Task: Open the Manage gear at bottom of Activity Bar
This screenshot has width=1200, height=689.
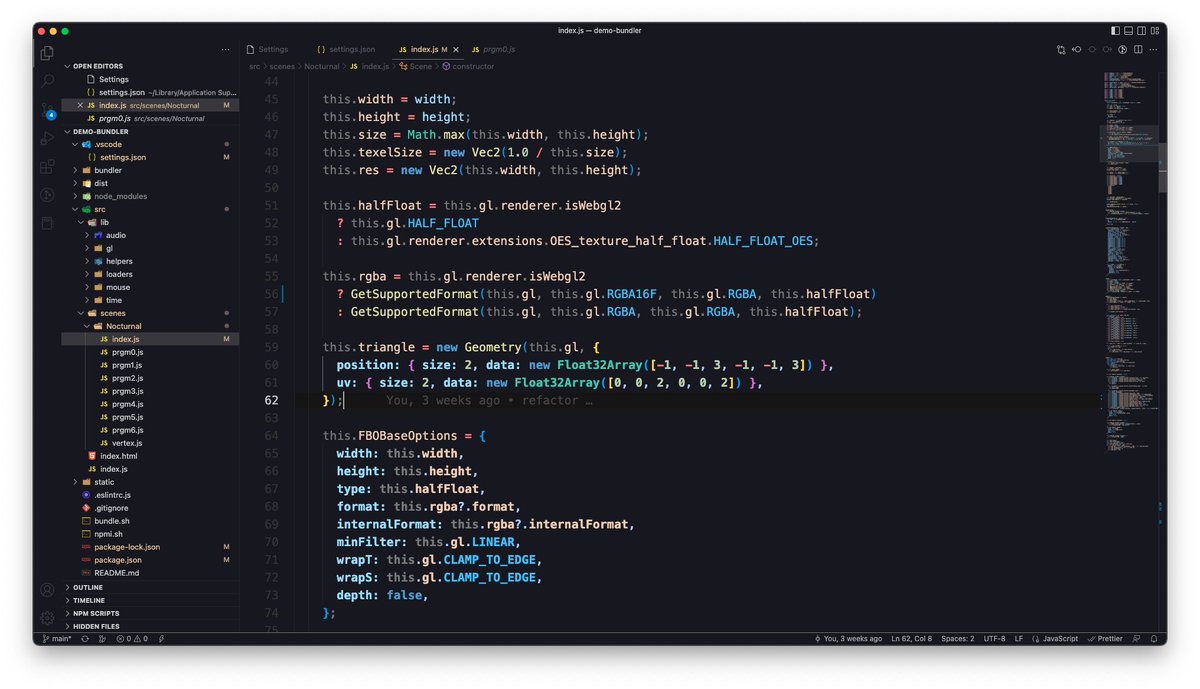Action: point(46,617)
